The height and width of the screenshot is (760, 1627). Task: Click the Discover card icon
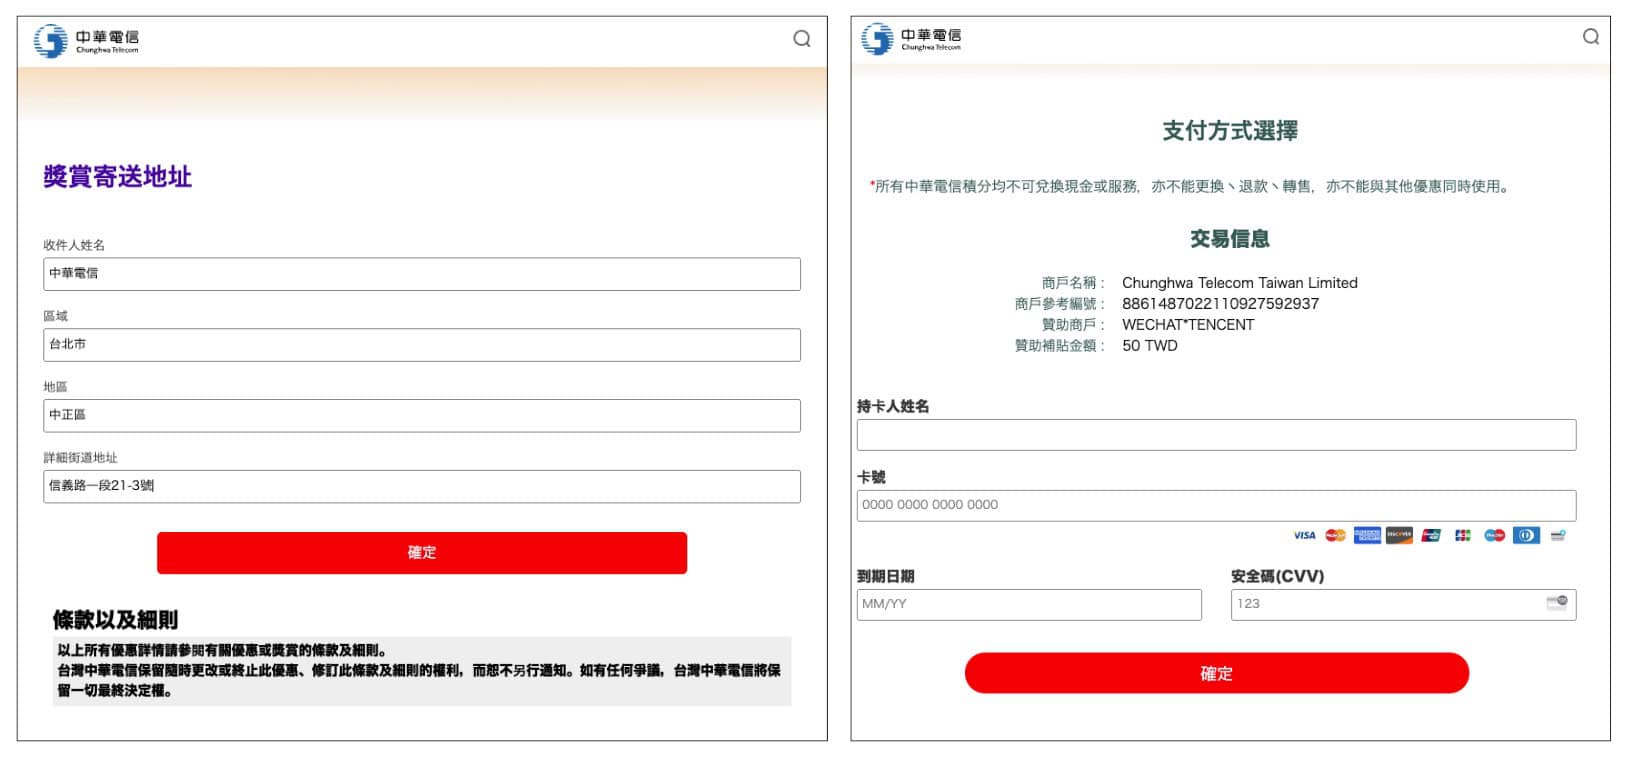coord(1399,536)
